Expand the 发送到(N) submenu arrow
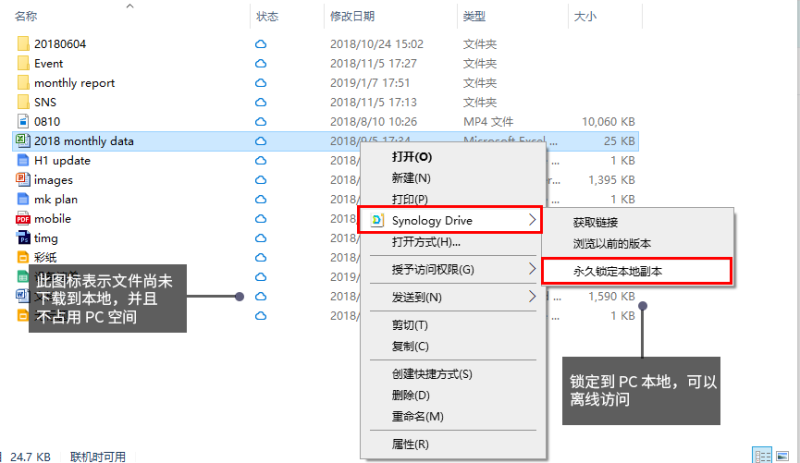 click(x=532, y=296)
